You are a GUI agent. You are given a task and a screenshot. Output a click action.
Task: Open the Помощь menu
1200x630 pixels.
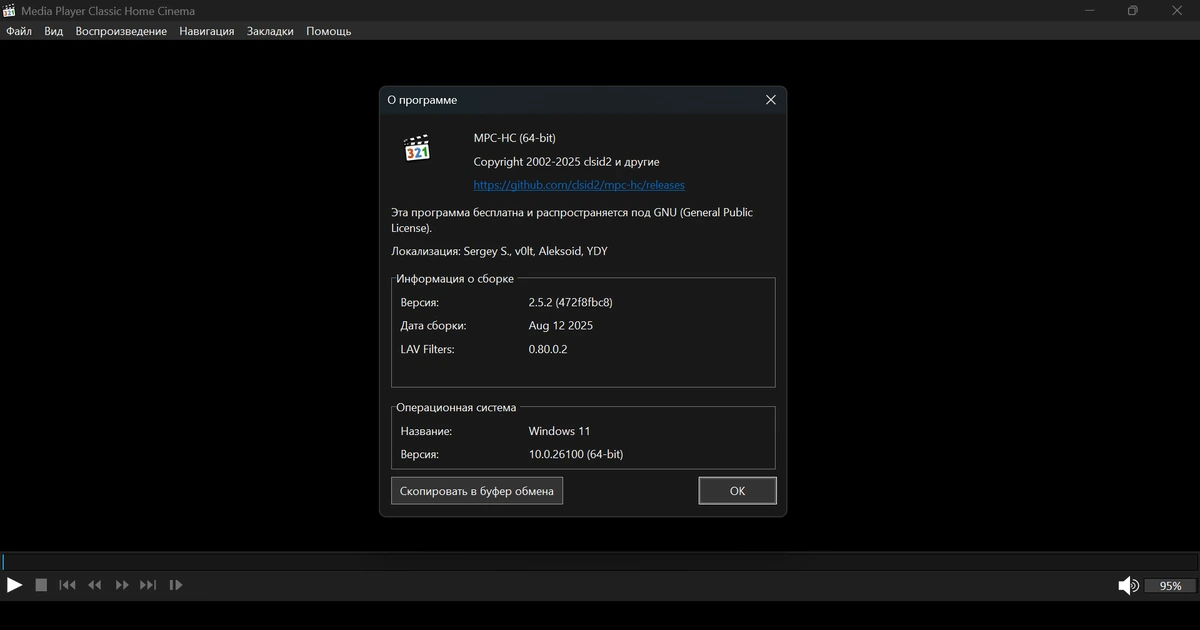point(329,31)
